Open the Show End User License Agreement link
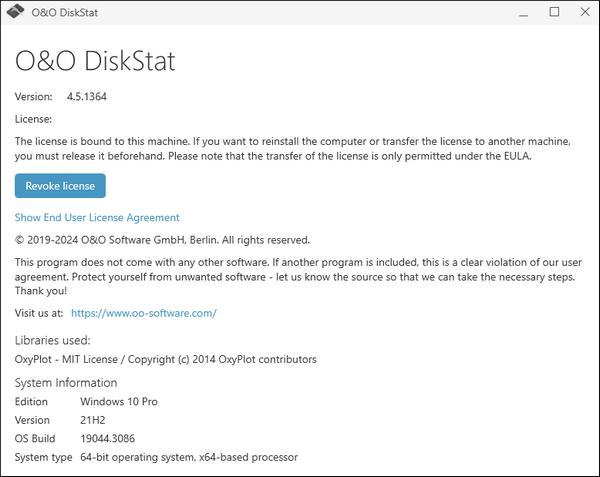The height and width of the screenshot is (477, 600). click(97, 217)
